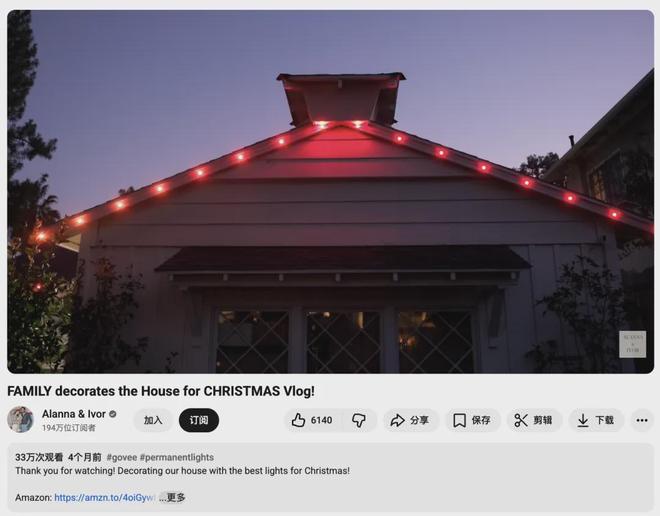Click the channel watermark in video corner
This screenshot has height=516, width=660.
pos(632,344)
